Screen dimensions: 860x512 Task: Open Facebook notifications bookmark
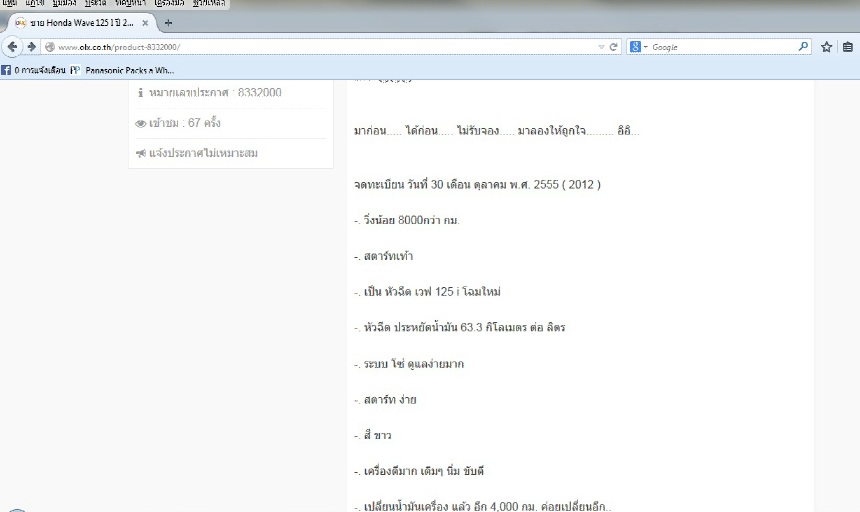(x=33, y=70)
